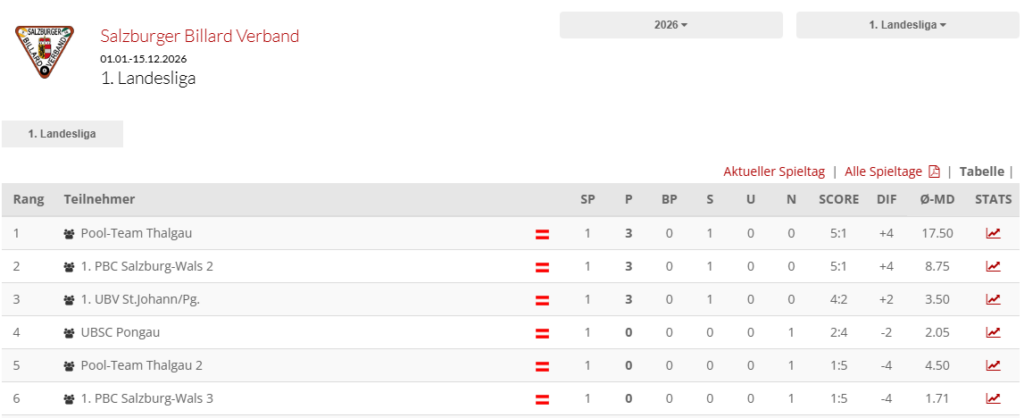1024x418 pixels.
Task: Show stats chart for 1. PBC Salzburg-Wals 3
Action: (992, 398)
